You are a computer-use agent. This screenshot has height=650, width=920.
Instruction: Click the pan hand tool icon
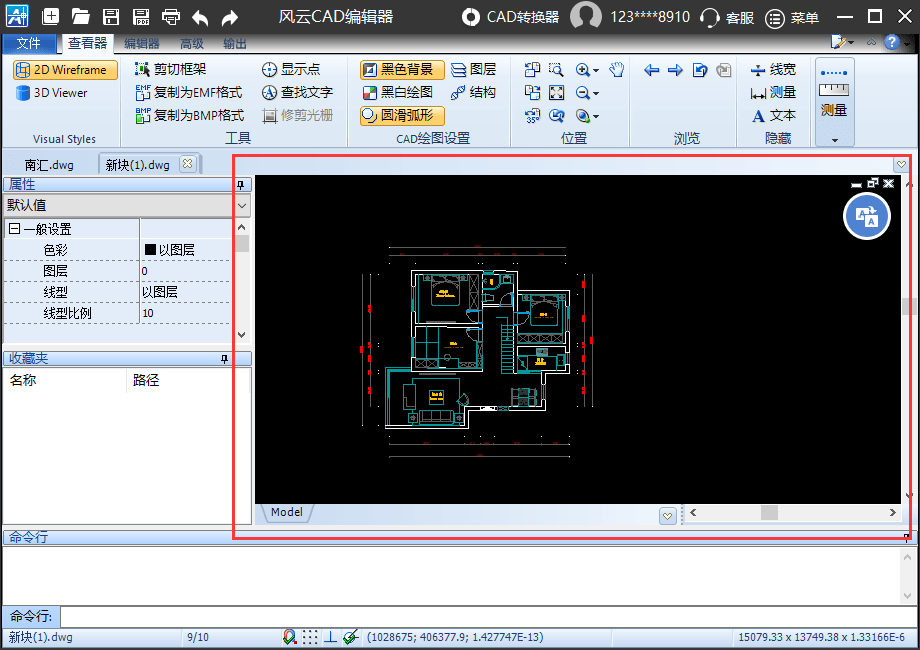(x=617, y=69)
